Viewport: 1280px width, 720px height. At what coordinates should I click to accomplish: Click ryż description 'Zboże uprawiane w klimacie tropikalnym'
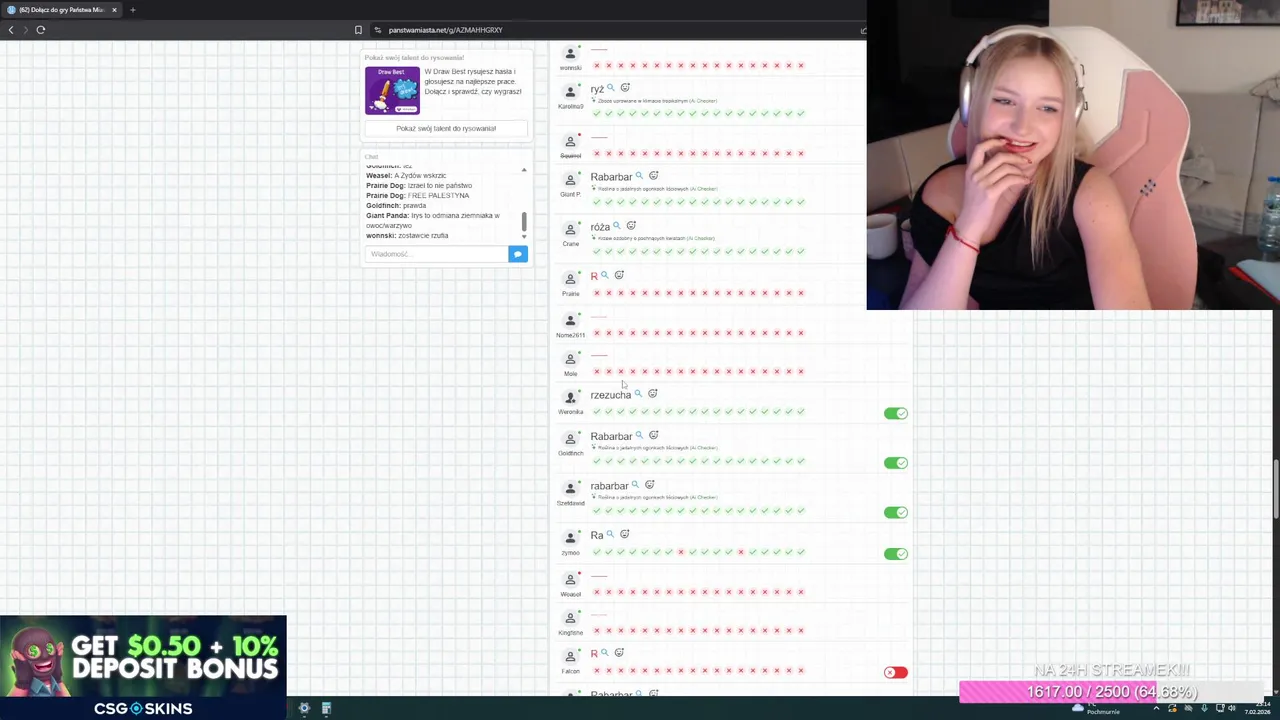click(x=642, y=101)
